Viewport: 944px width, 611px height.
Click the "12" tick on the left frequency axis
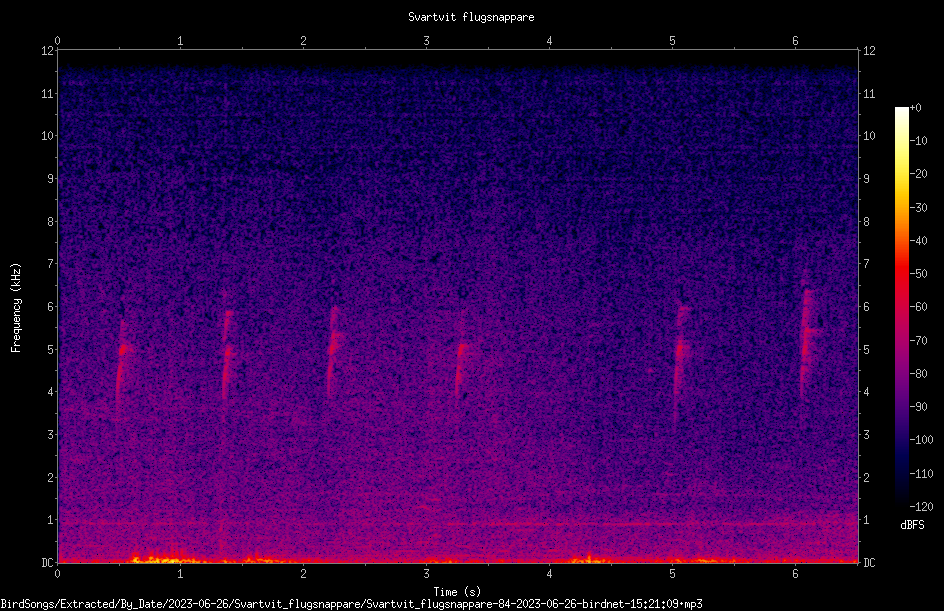coord(48,51)
